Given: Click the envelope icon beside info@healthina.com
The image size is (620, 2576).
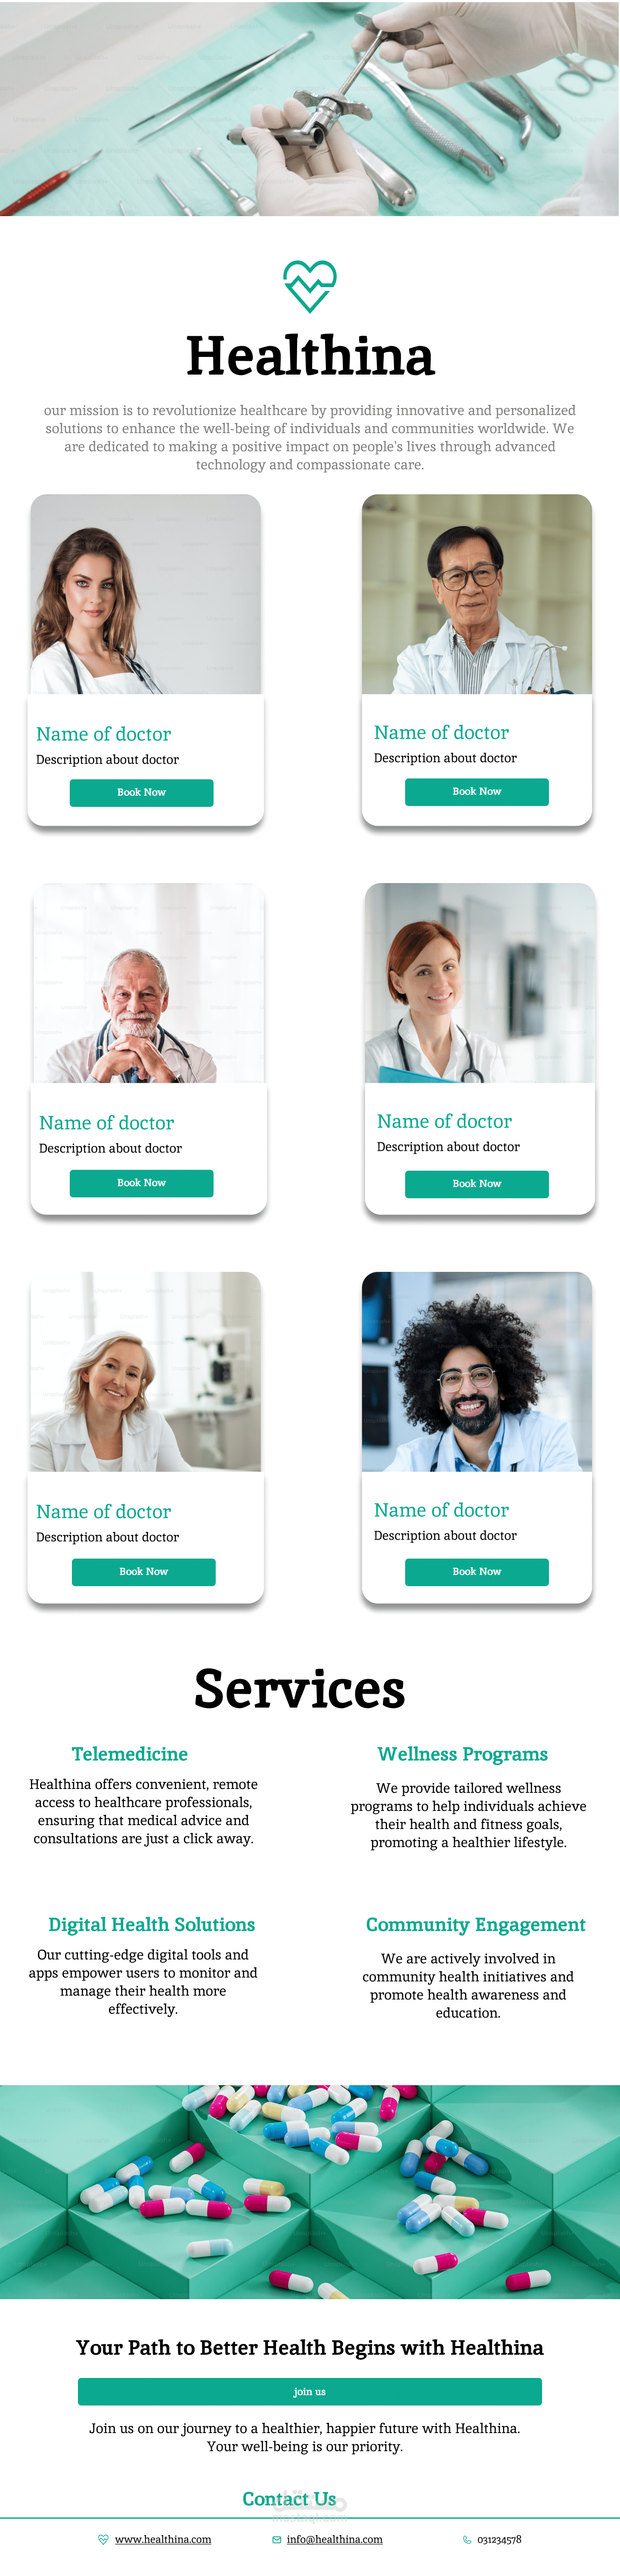Looking at the screenshot, I should click(277, 2539).
